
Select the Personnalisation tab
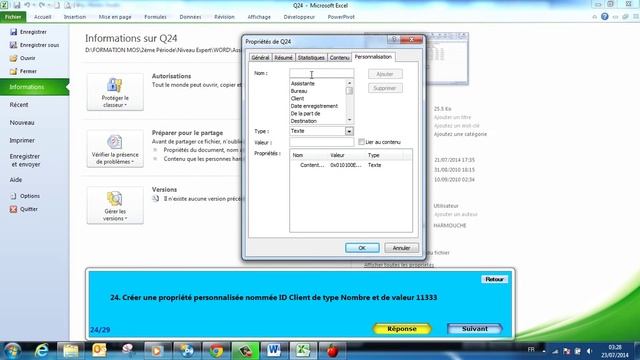373,57
